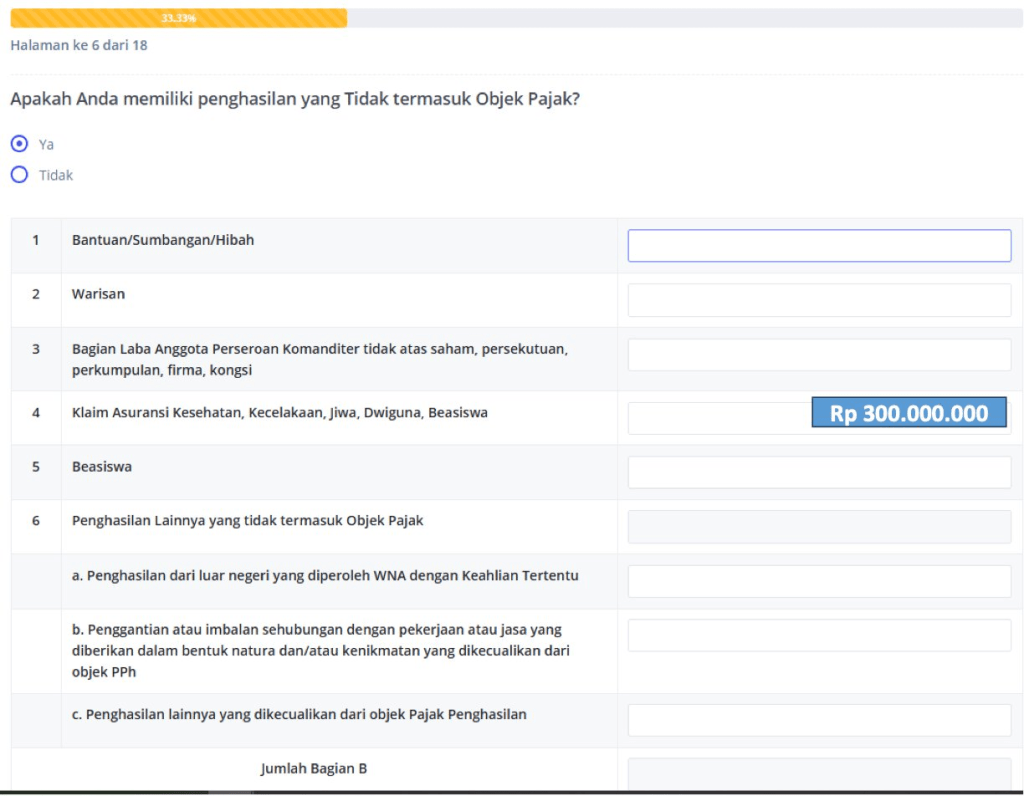Screen dimensions: 1024x796
Task: Select the "Ya" radio button
Action: pos(19,144)
